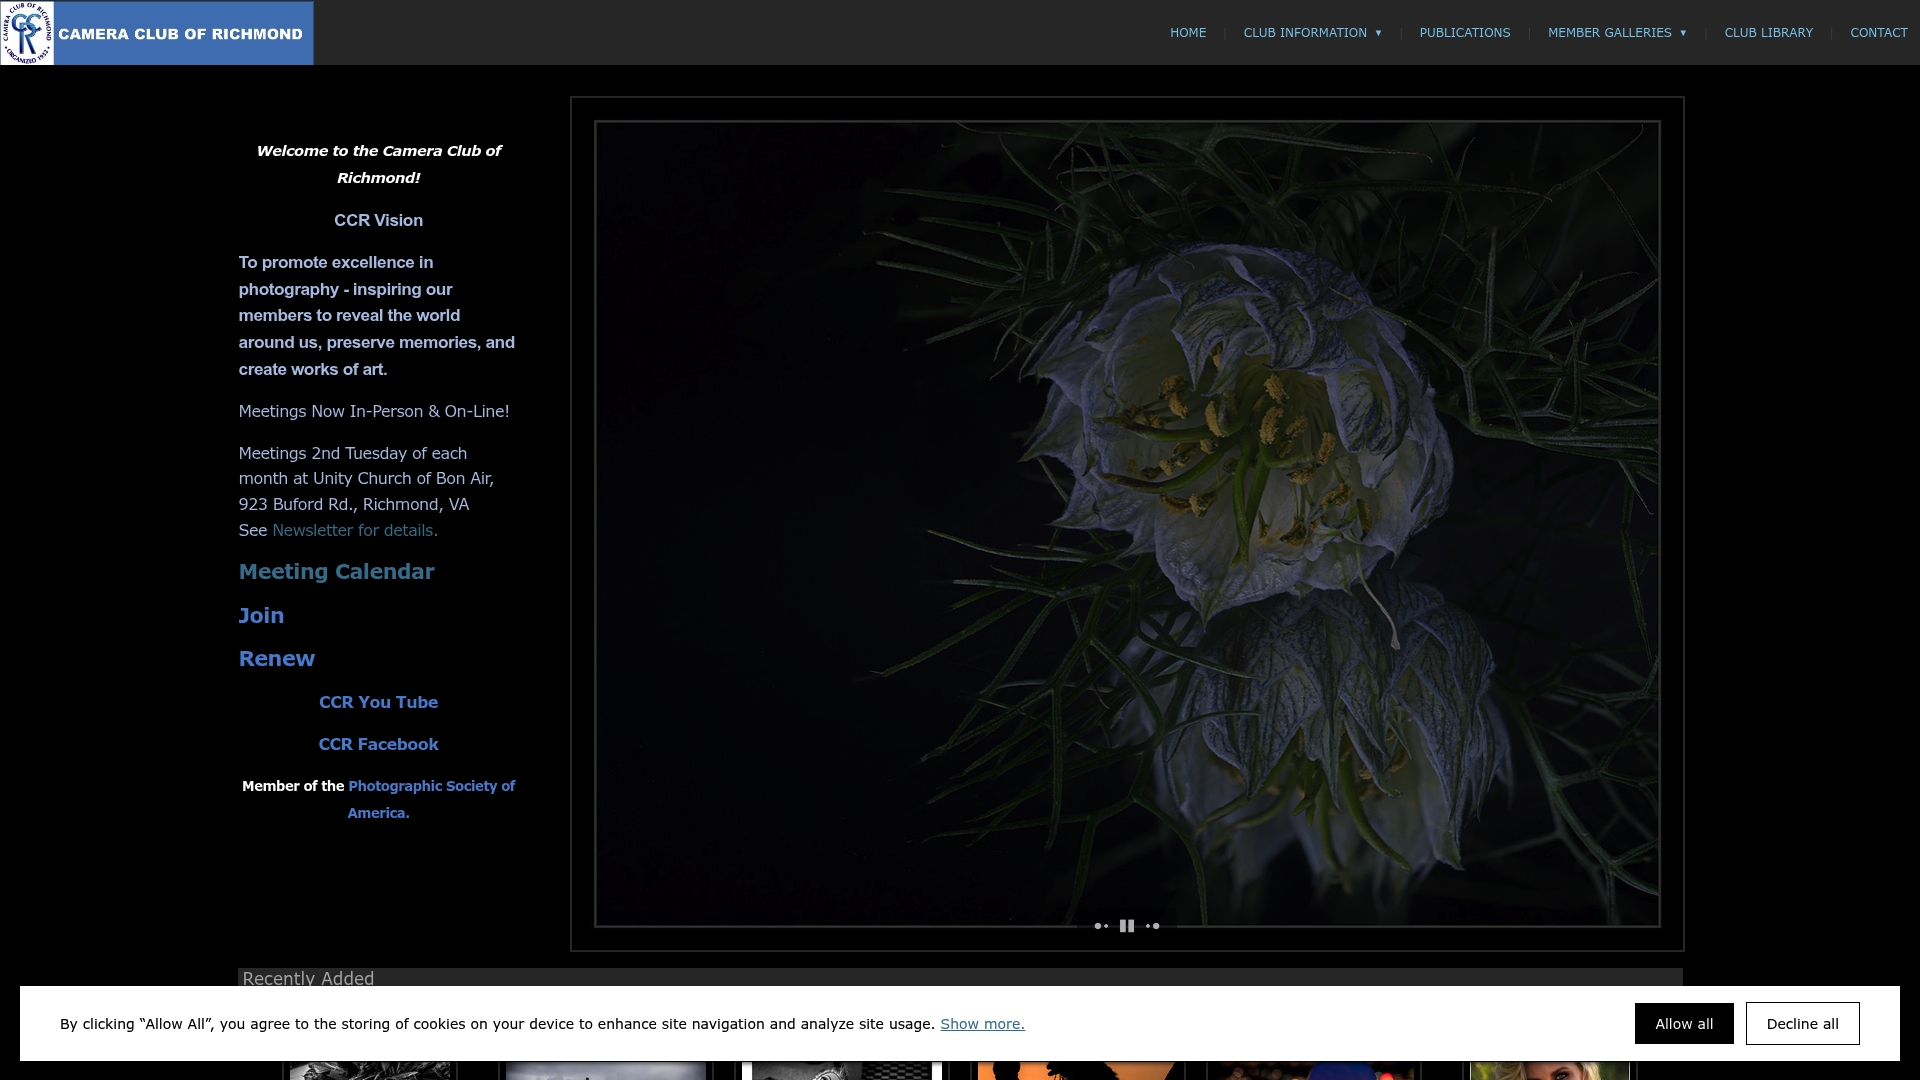This screenshot has width=1920, height=1080.
Task: Visit the CCR Facebook link
Action: point(378,744)
